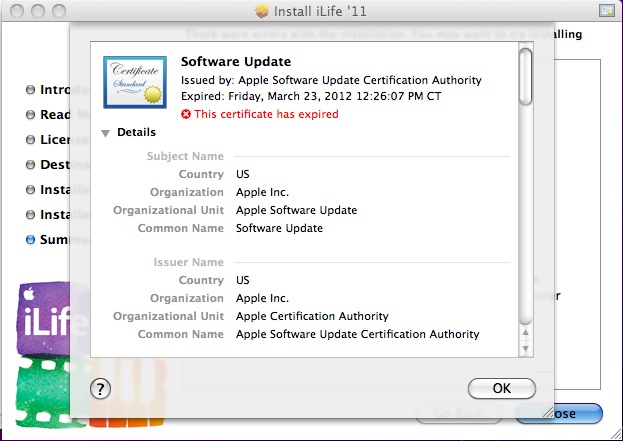Viewport: 623px width, 441px height.
Task: Click Subject Name Country 'US' value
Action: [242, 174]
